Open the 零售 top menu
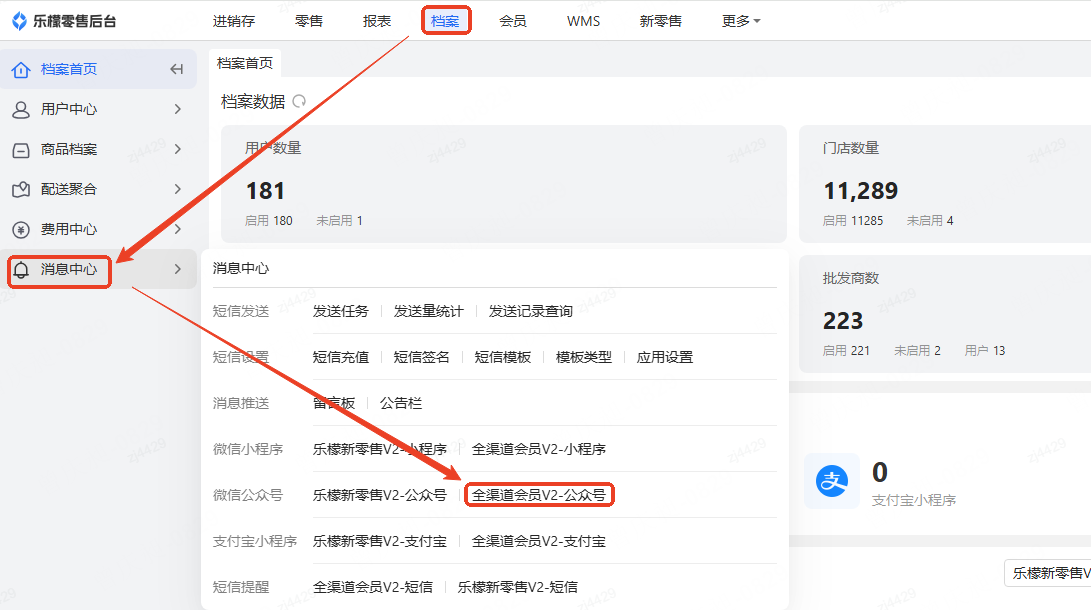1091x610 pixels. pyautogui.click(x=309, y=21)
